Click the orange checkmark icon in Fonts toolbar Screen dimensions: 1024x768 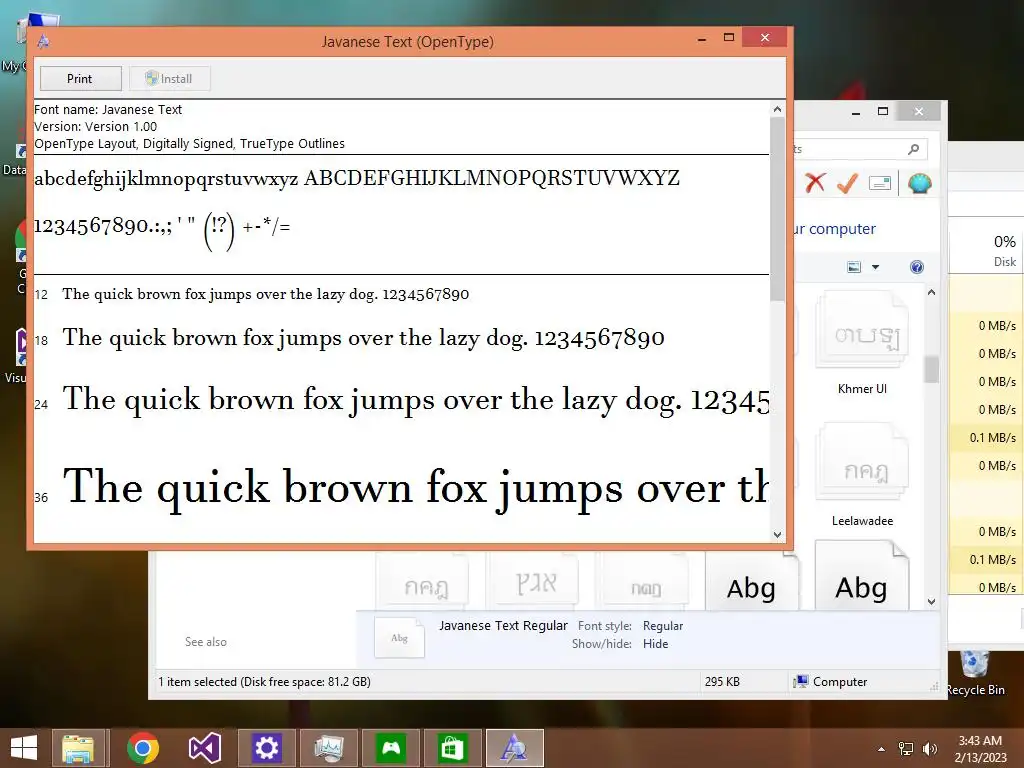point(847,183)
